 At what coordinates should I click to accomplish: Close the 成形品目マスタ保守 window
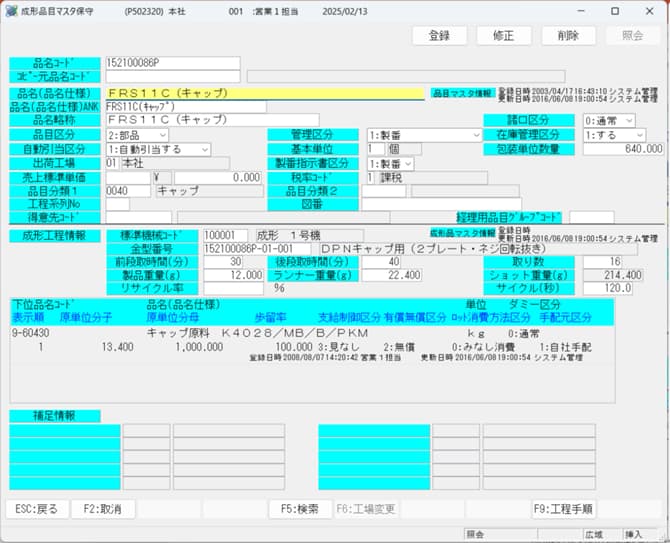[649, 12]
